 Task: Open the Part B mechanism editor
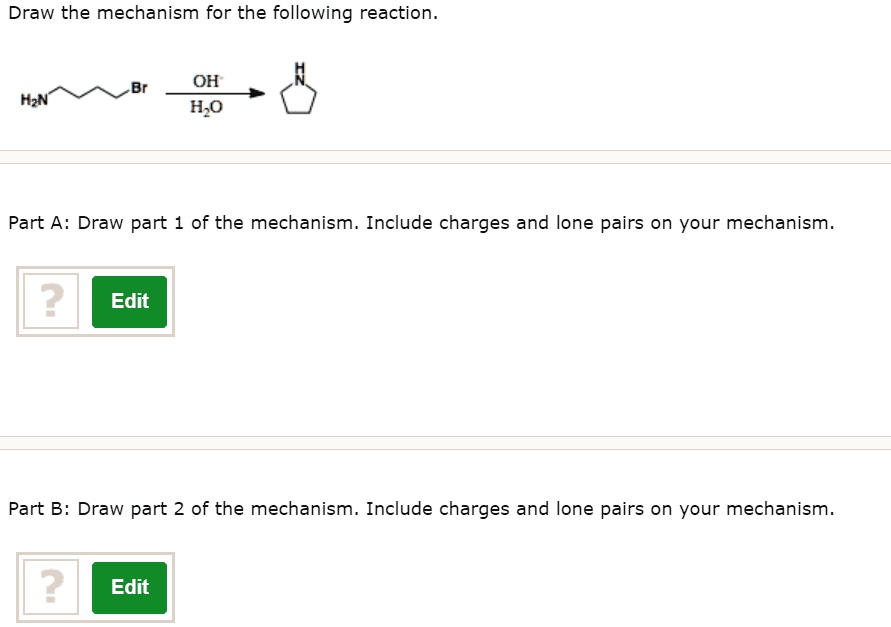tap(129, 587)
